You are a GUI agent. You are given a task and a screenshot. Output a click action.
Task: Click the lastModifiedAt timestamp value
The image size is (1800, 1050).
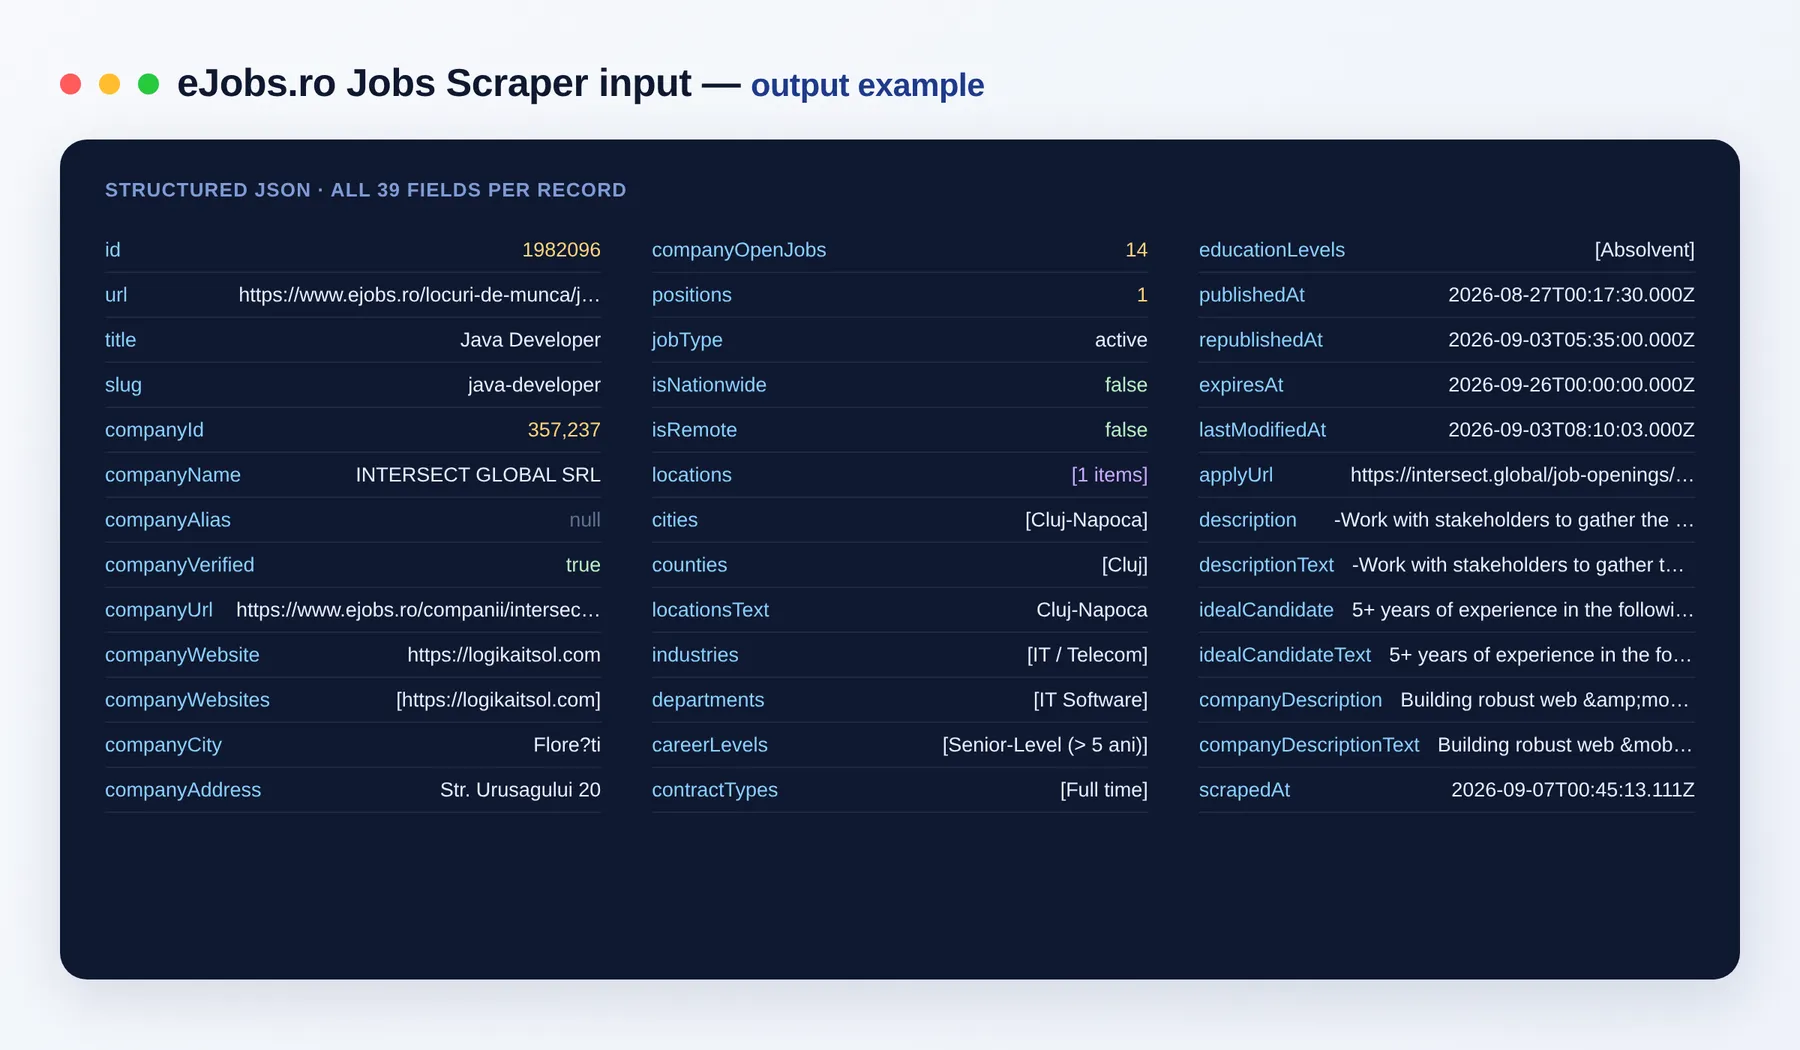(x=1571, y=430)
